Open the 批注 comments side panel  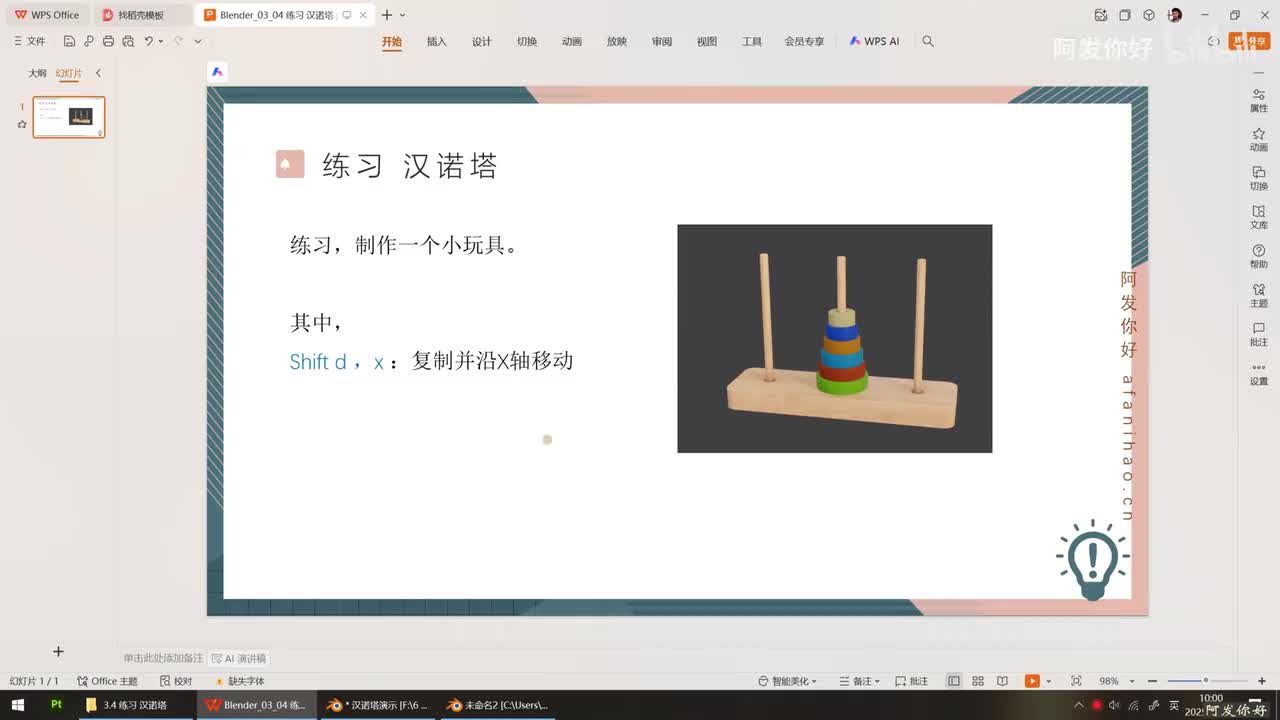pos(1259,334)
